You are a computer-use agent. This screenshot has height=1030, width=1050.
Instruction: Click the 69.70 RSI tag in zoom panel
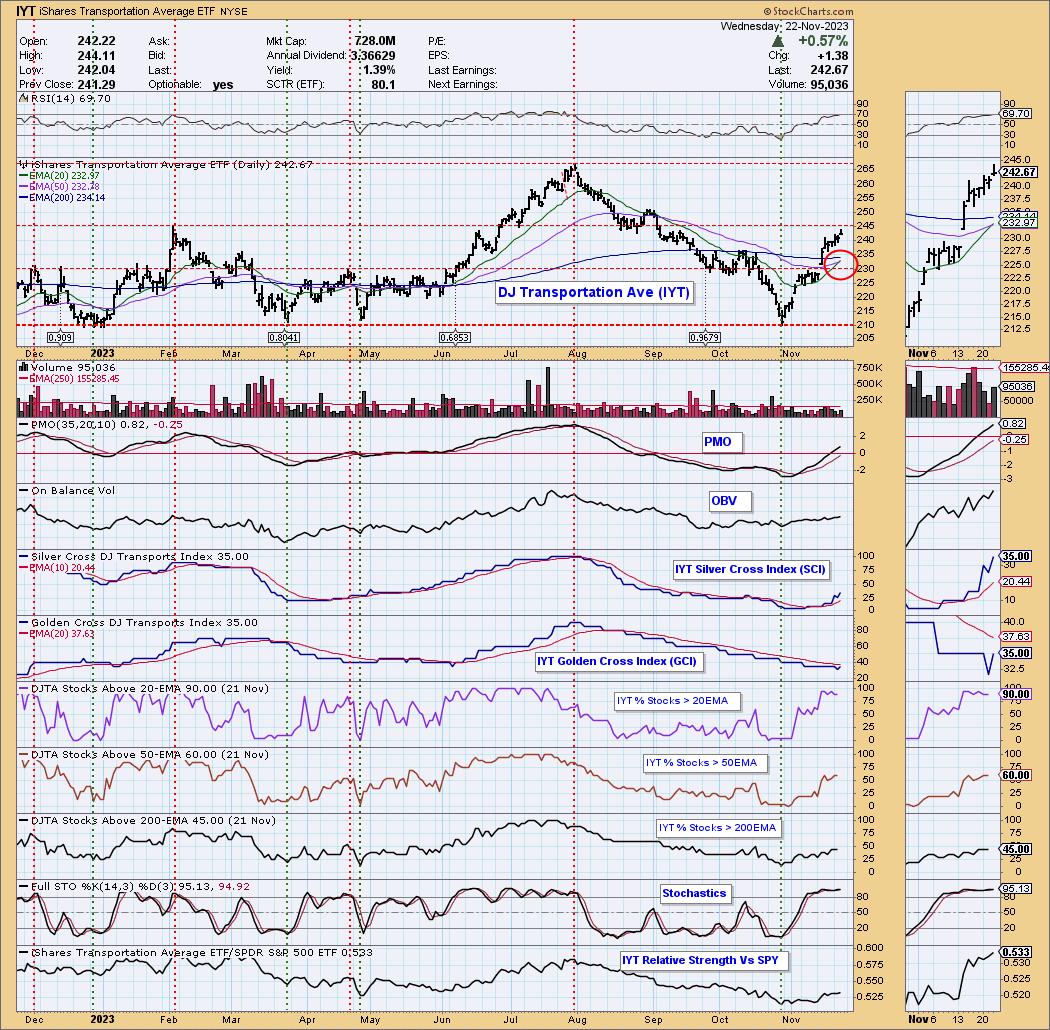click(1016, 114)
